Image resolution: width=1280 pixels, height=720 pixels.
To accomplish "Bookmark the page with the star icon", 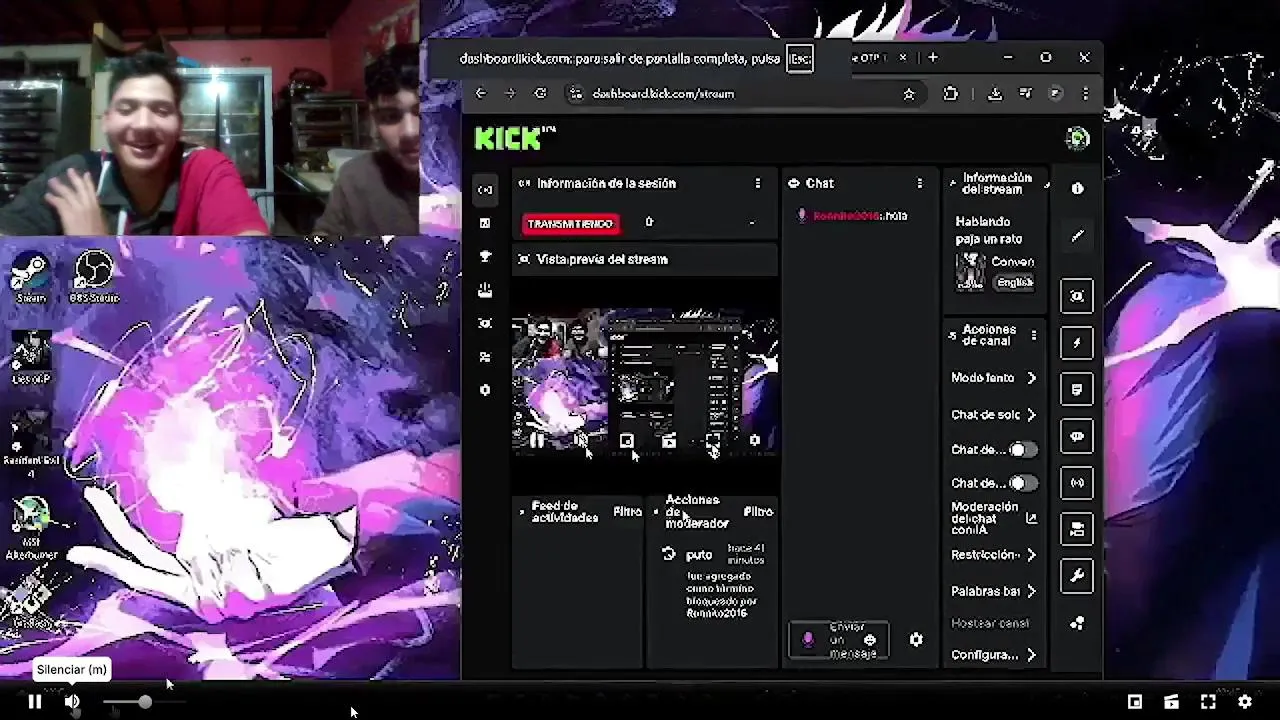I will (908, 94).
